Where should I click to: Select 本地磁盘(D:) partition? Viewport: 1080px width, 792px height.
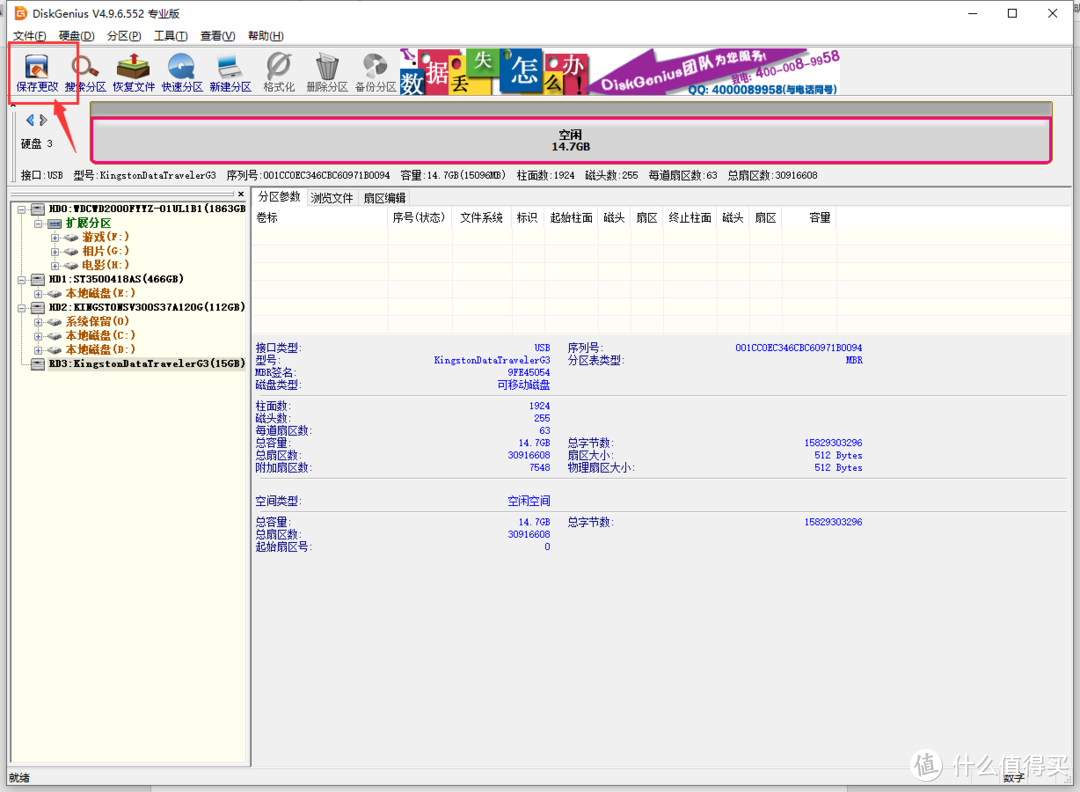[x=101, y=349]
